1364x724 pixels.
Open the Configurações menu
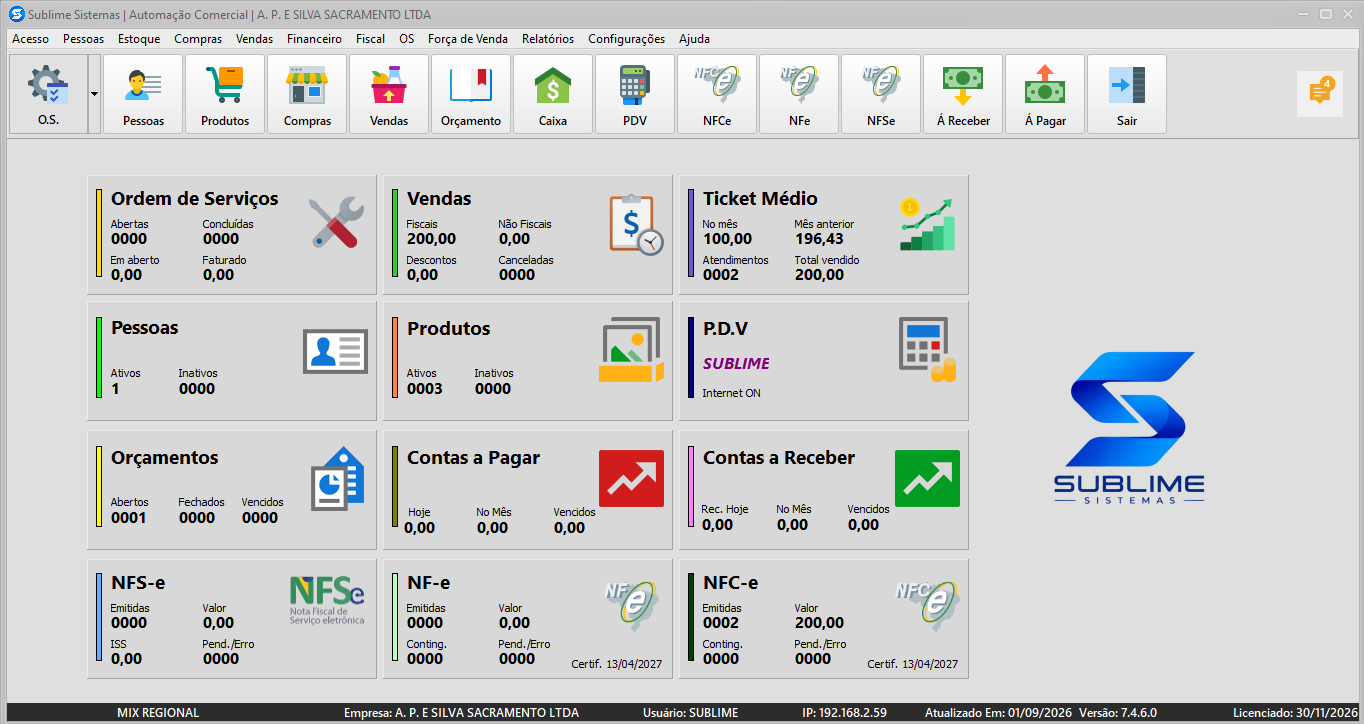[x=626, y=39]
